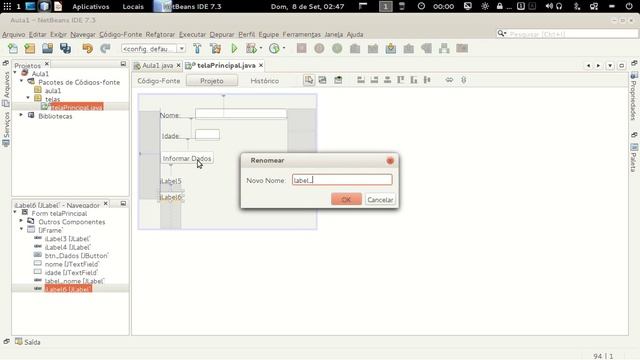Run the project with green play icon

pos(234,49)
